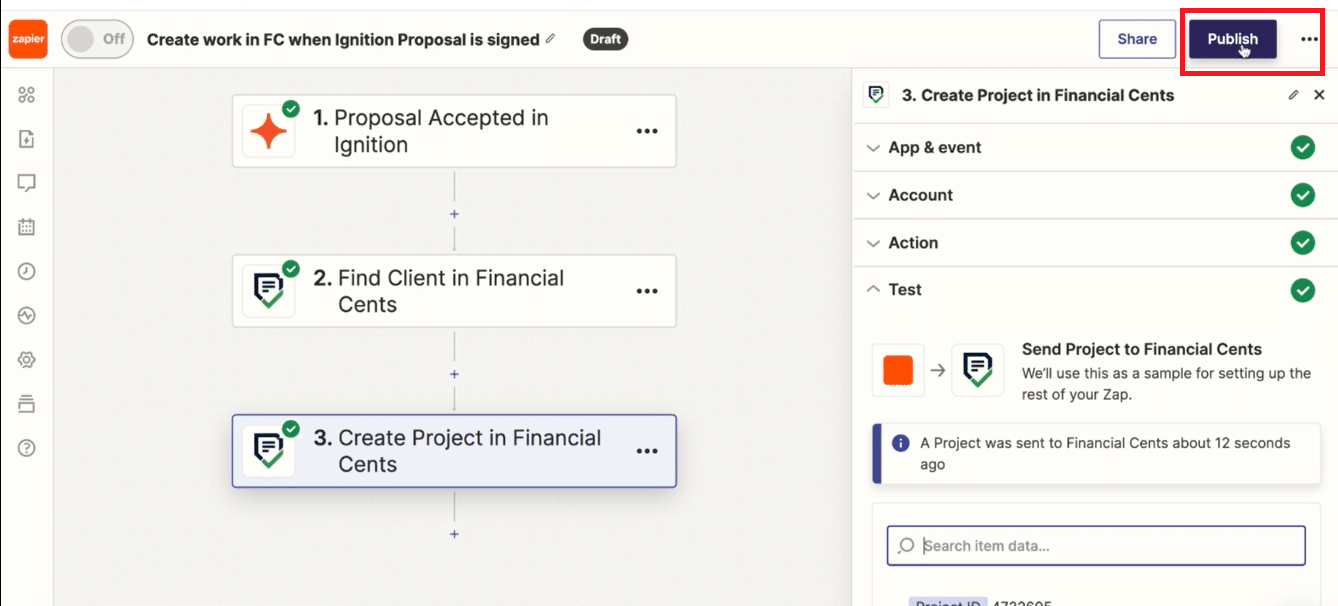
Task: Open the top-right three-dot menu
Action: coord(1309,39)
